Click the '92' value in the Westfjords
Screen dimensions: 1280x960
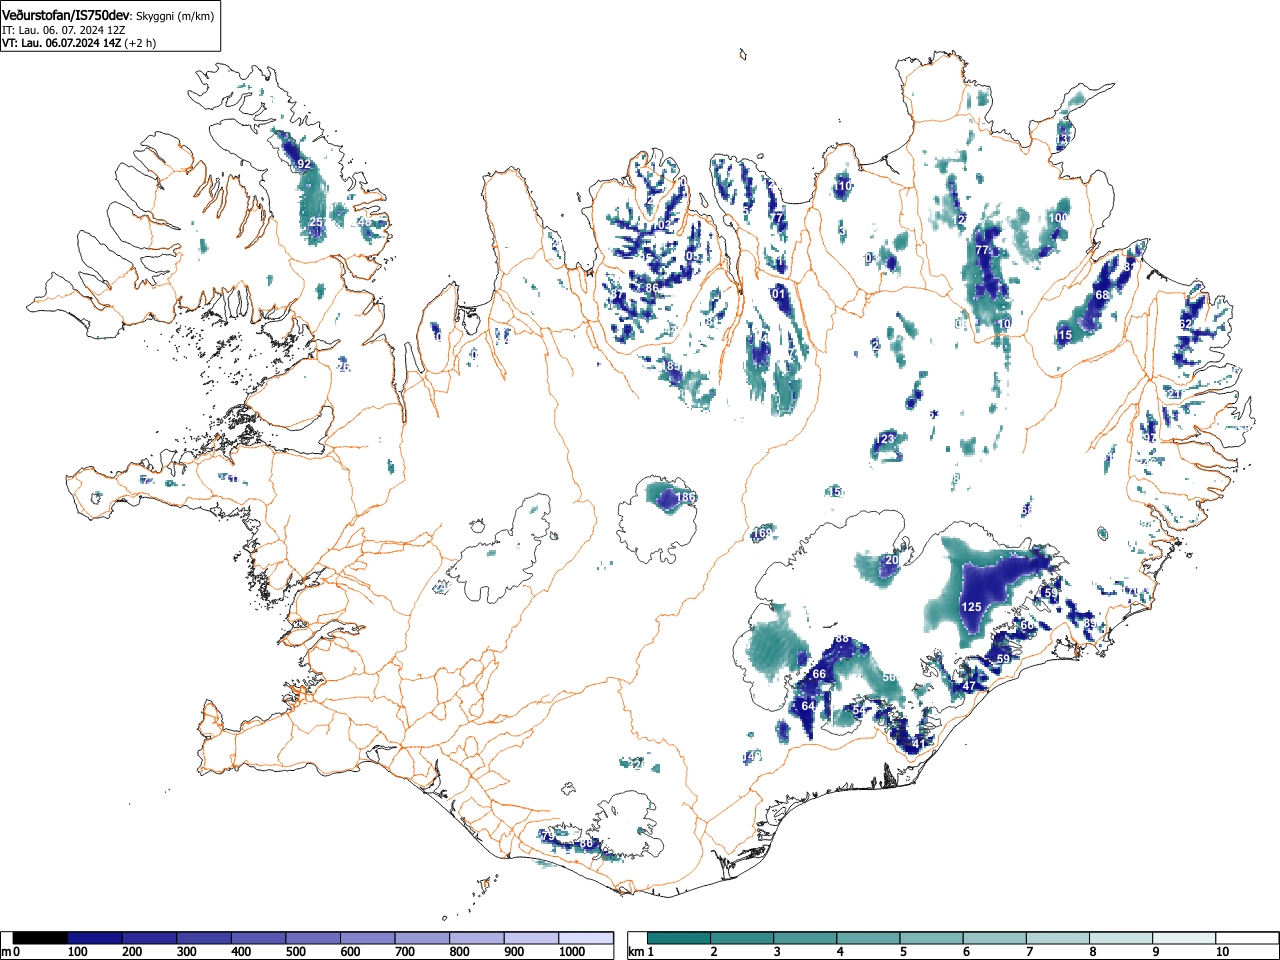point(304,164)
